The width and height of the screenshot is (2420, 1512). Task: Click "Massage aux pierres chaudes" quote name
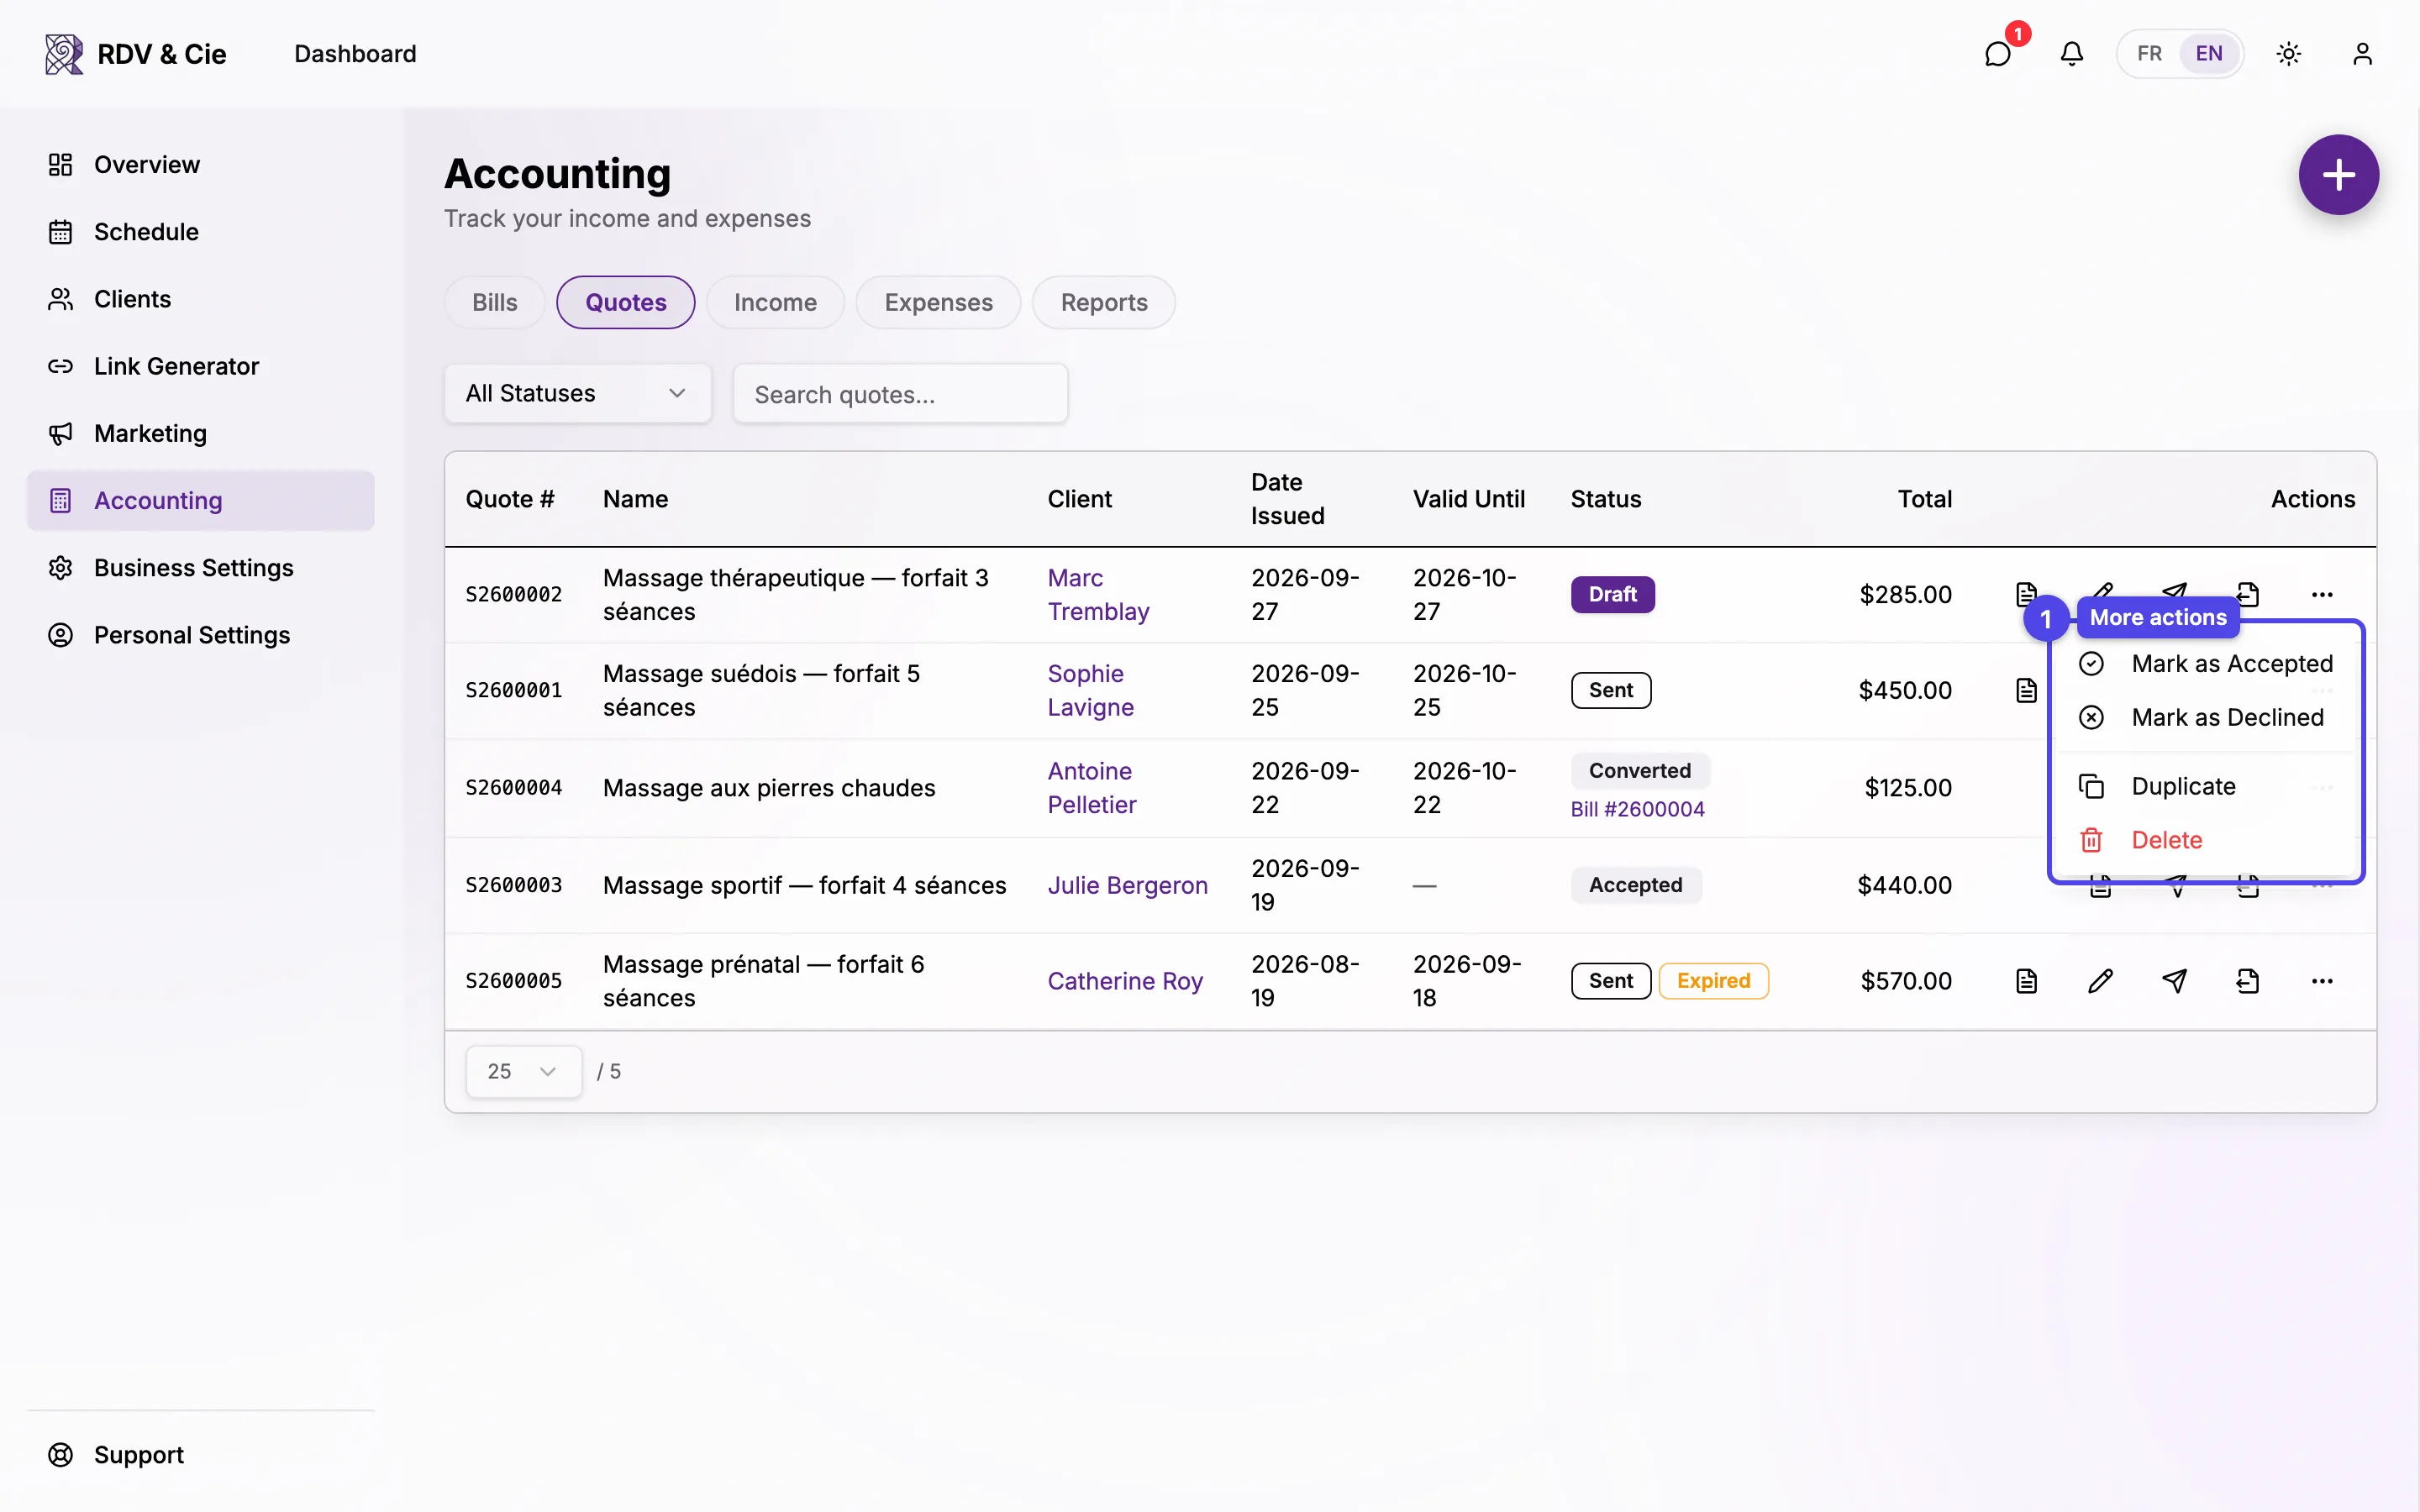coord(768,788)
